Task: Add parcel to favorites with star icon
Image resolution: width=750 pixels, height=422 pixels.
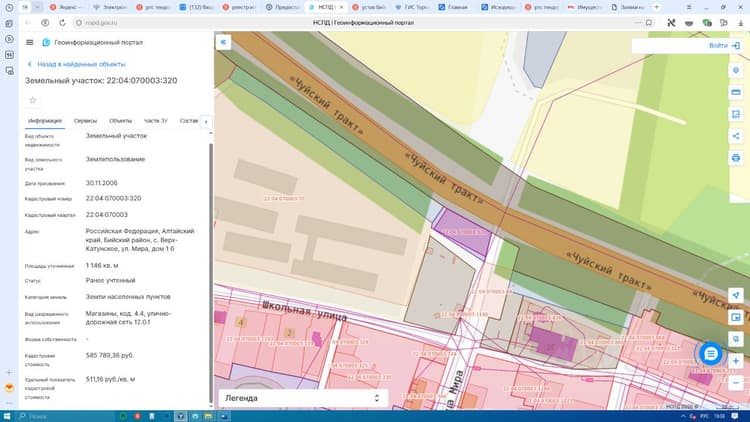Action: [x=33, y=100]
